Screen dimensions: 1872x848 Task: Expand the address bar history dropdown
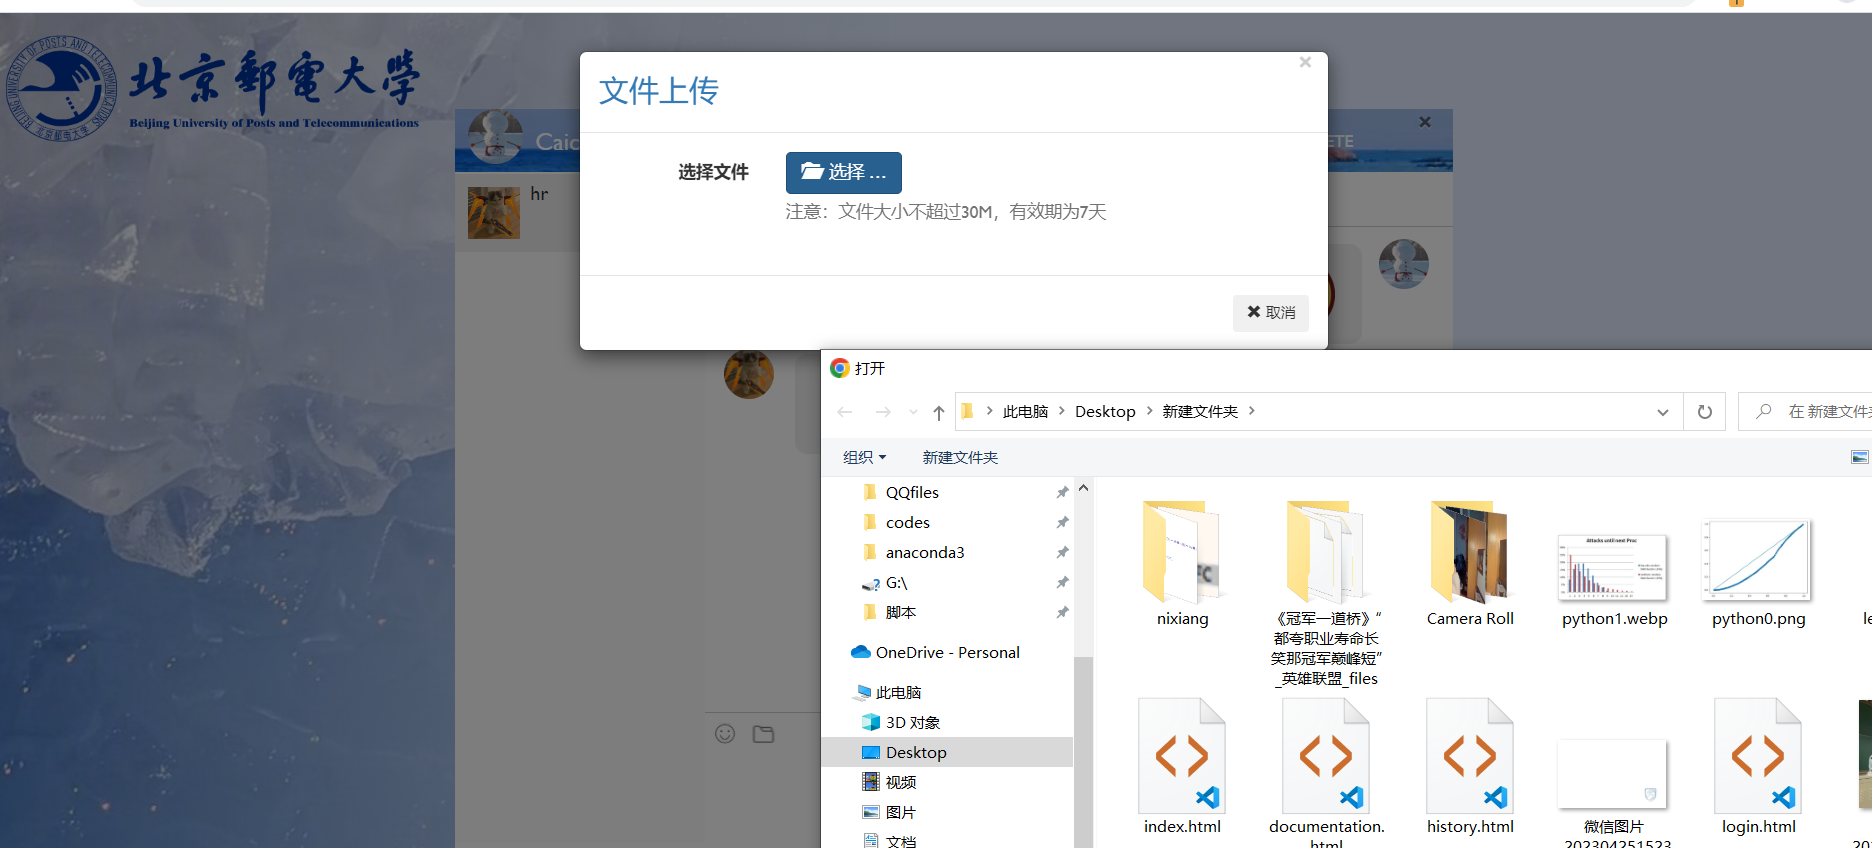click(x=1662, y=412)
